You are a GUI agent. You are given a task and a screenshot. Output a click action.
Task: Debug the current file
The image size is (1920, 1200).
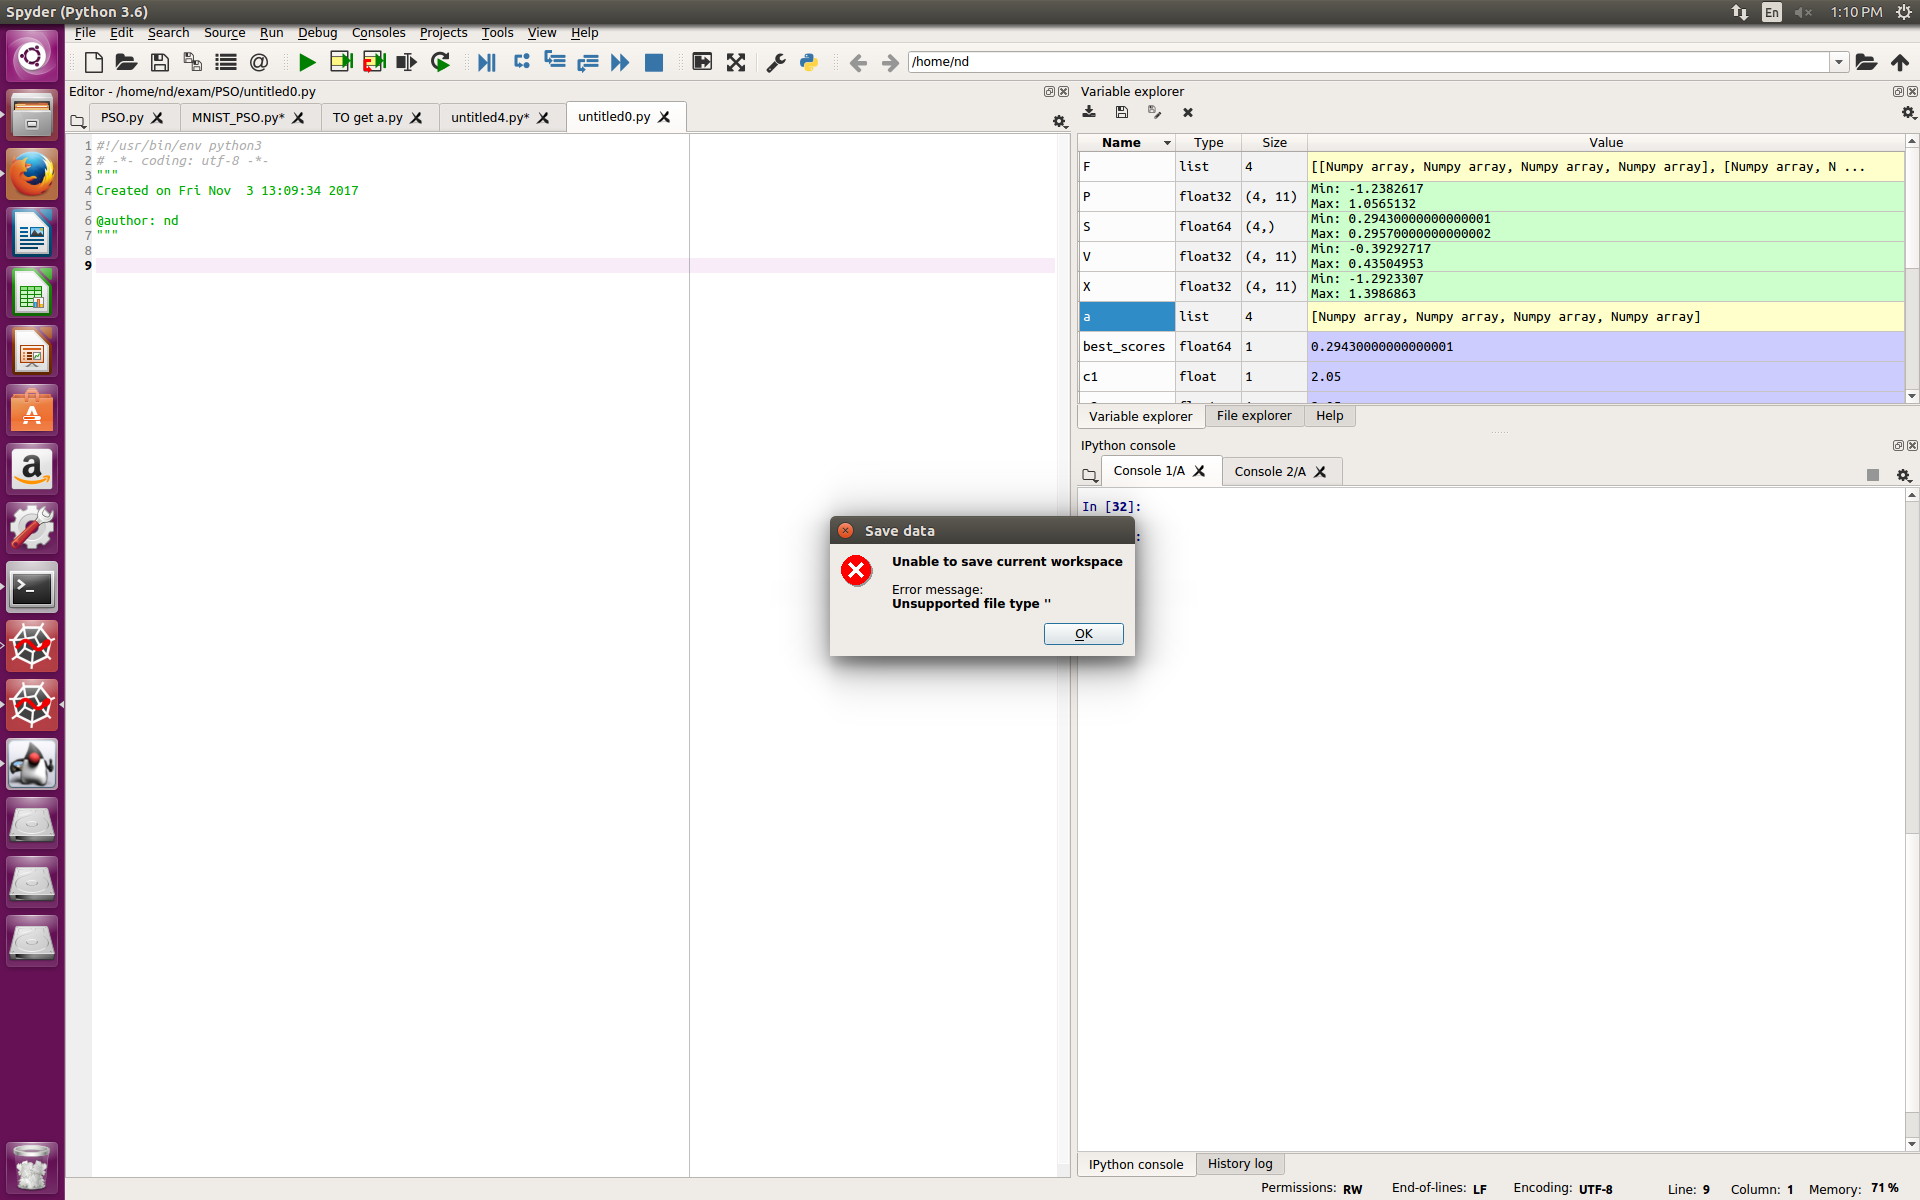[x=487, y=62]
